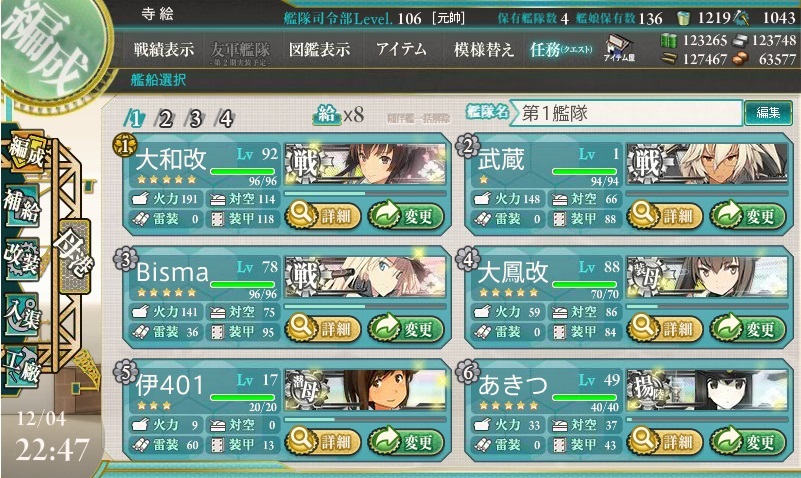801x478 pixels.
Task: Click the 給 x8 supply icon
Action: [x=338, y=114]
